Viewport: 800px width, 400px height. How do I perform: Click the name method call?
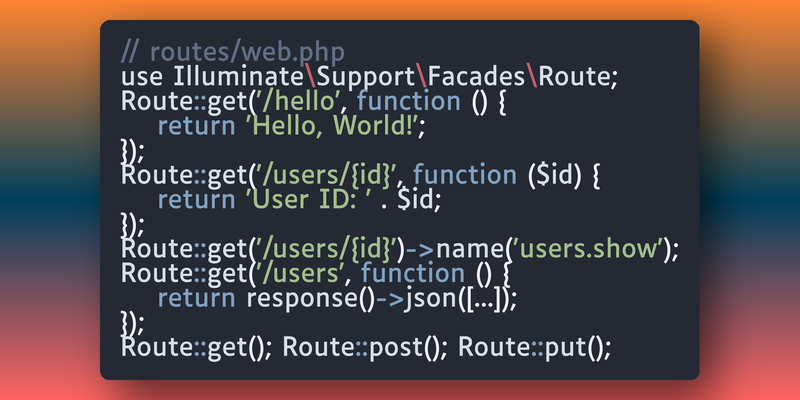pyautogui.click(x=469, y=248)
